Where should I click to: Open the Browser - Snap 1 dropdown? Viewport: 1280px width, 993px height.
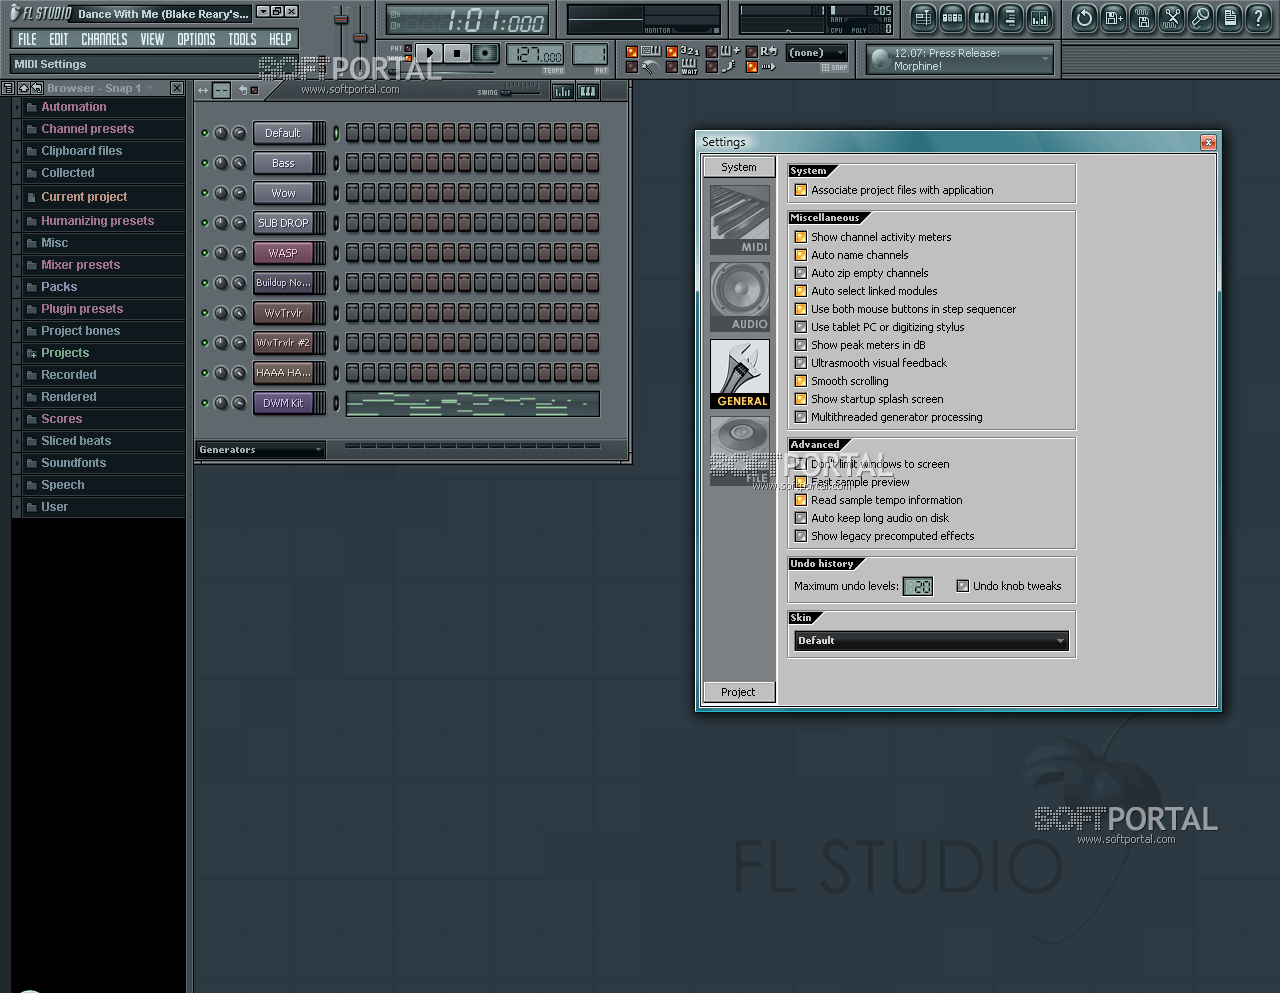pyautogui.click(x=100, y=88)
